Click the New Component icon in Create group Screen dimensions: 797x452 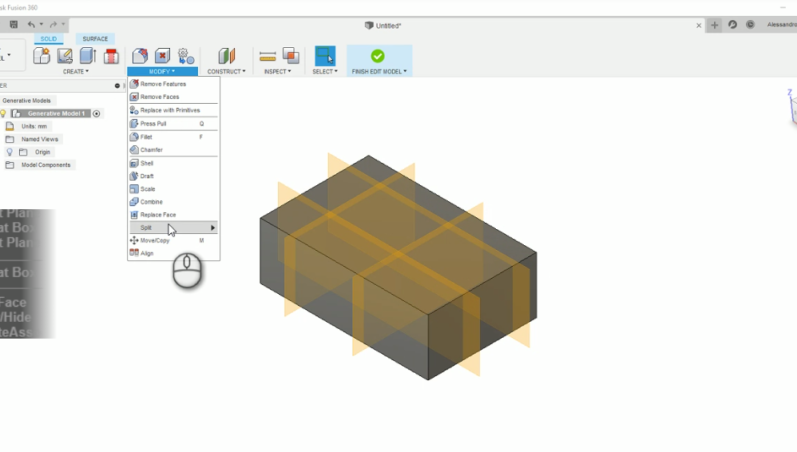(x=42, y=56)
